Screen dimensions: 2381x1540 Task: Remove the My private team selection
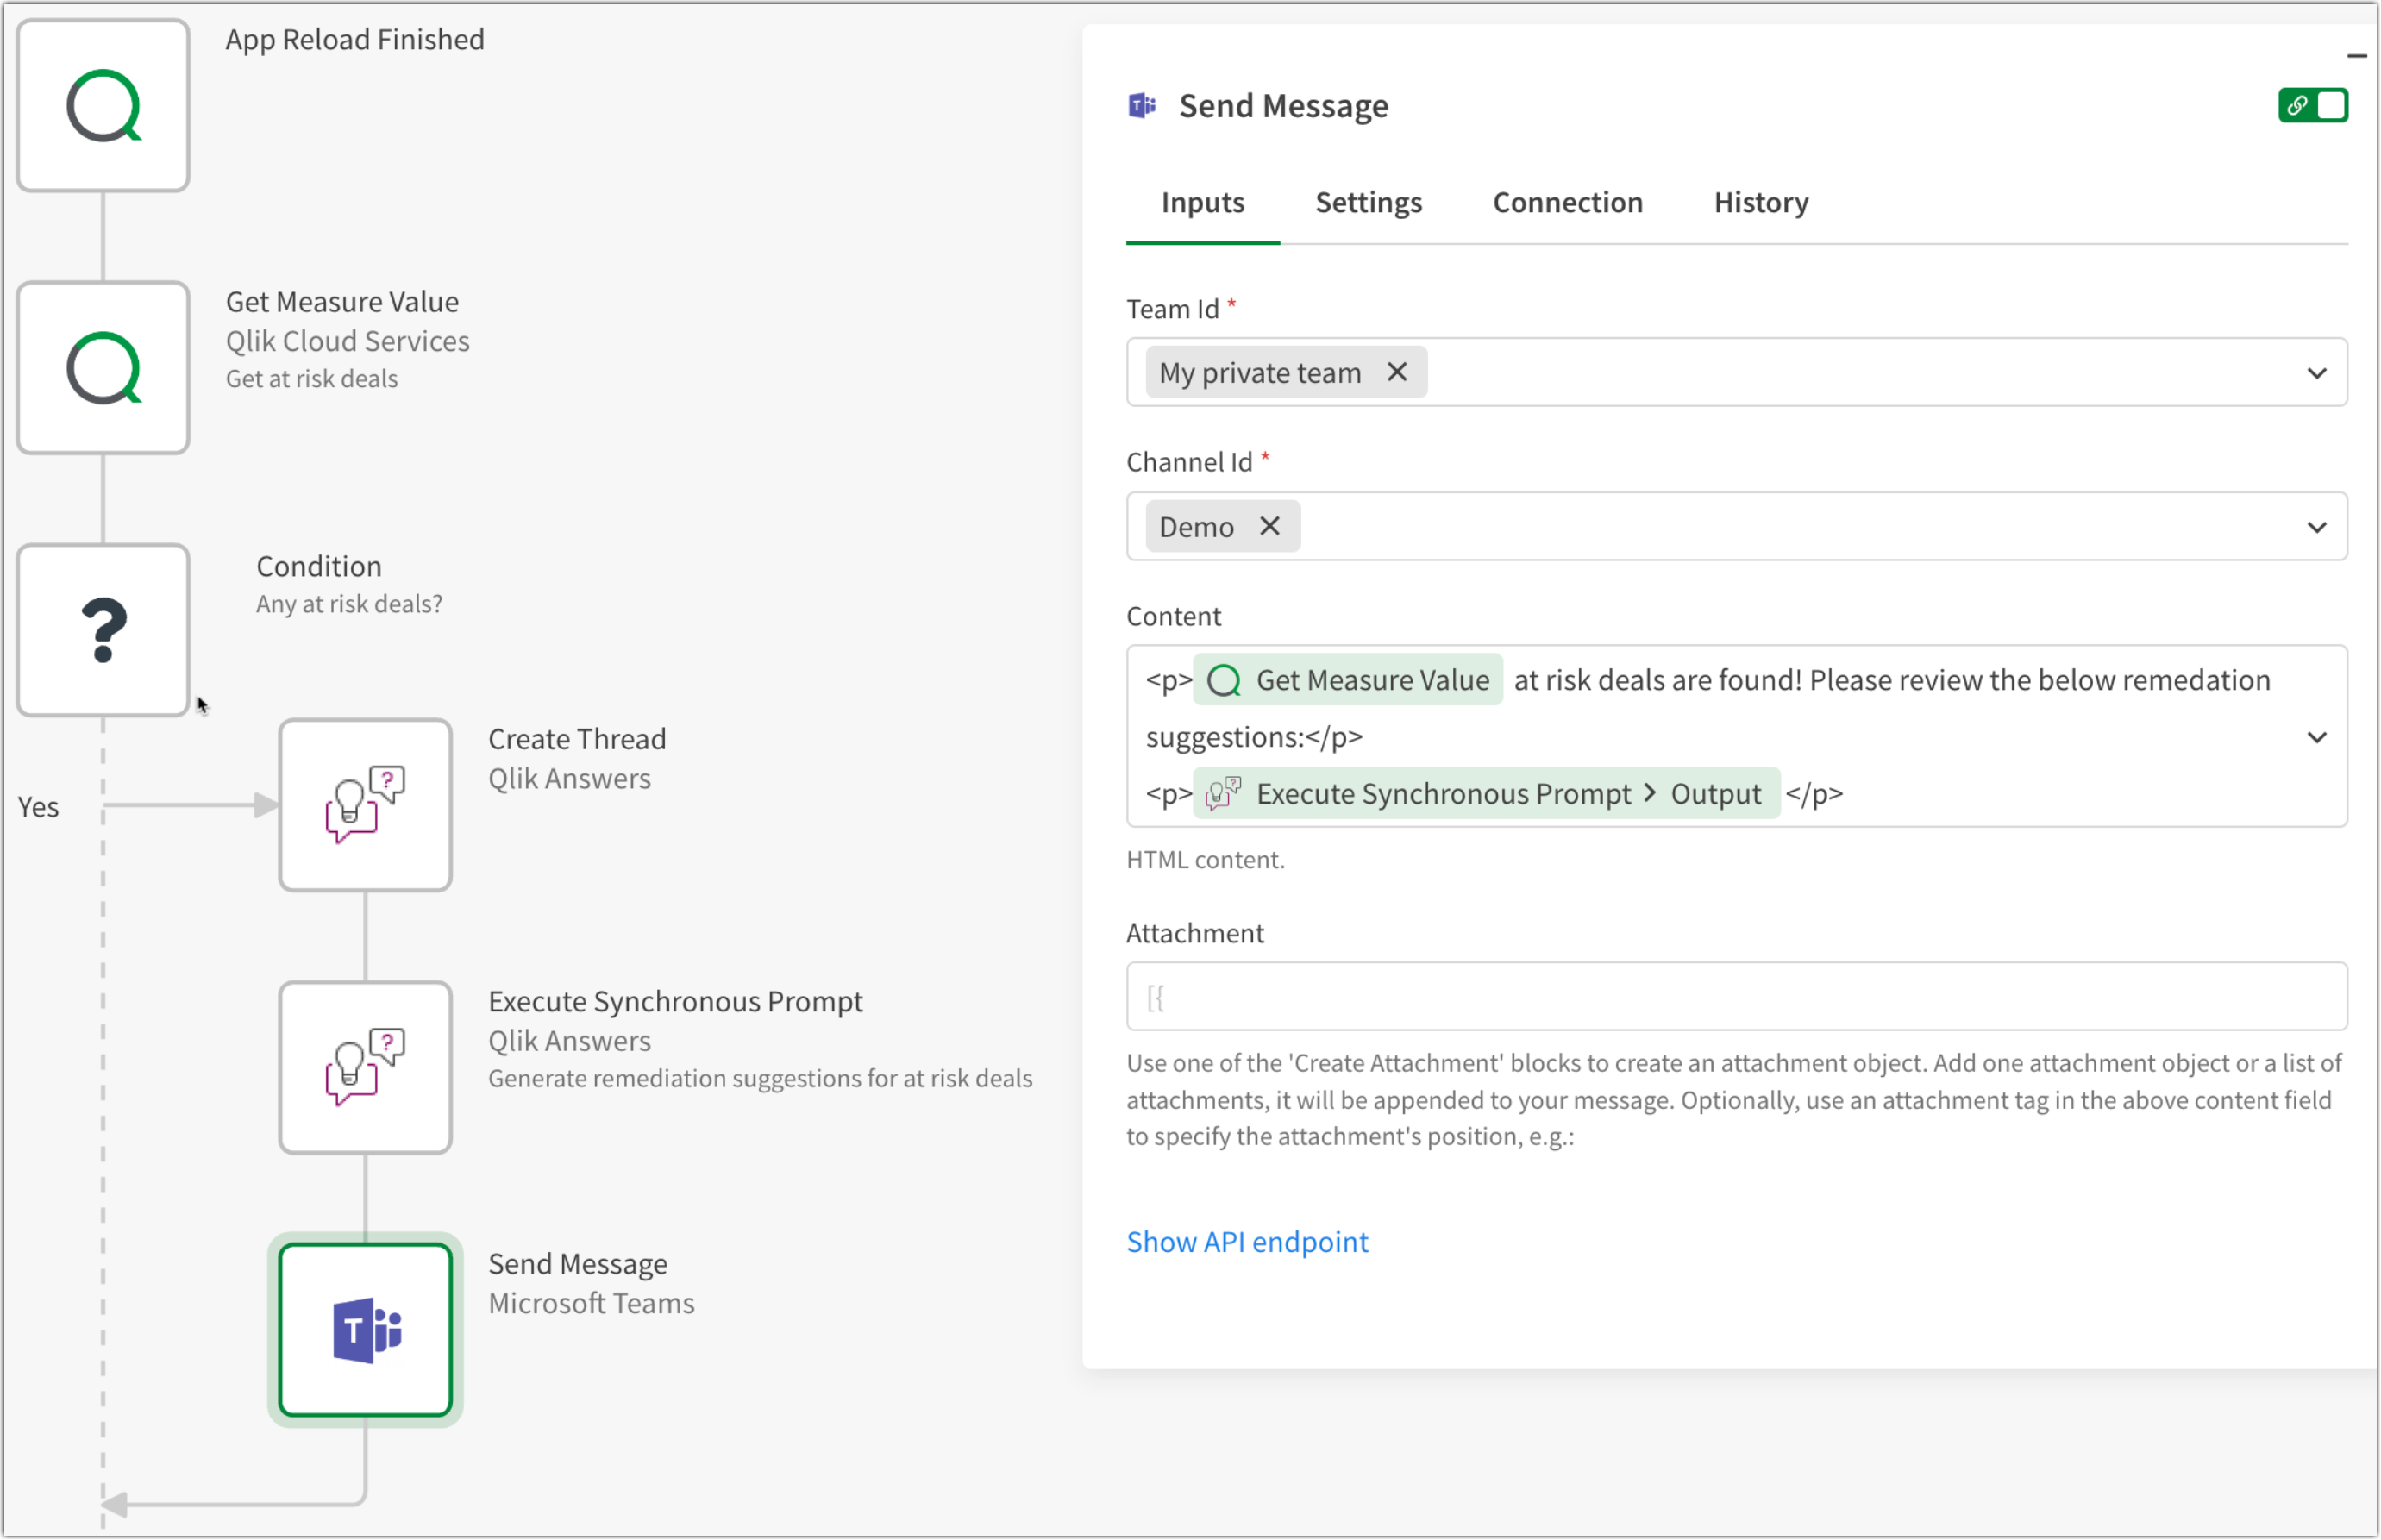click(1398, 372)
